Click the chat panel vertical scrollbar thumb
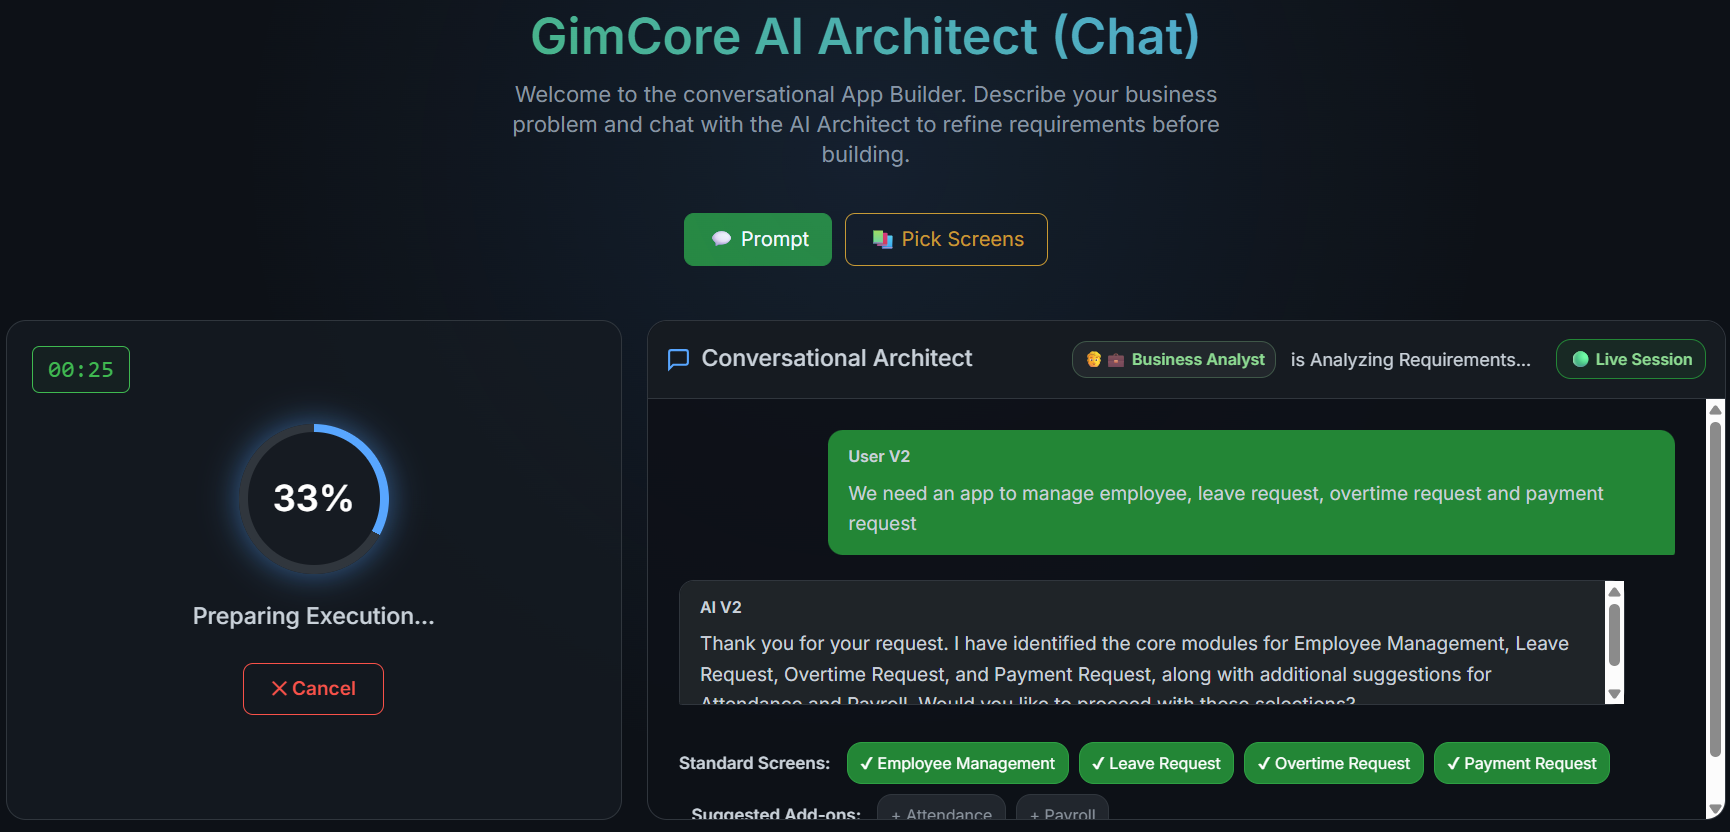Viewport: 1730px width, 832px height. pos(1716,590)
